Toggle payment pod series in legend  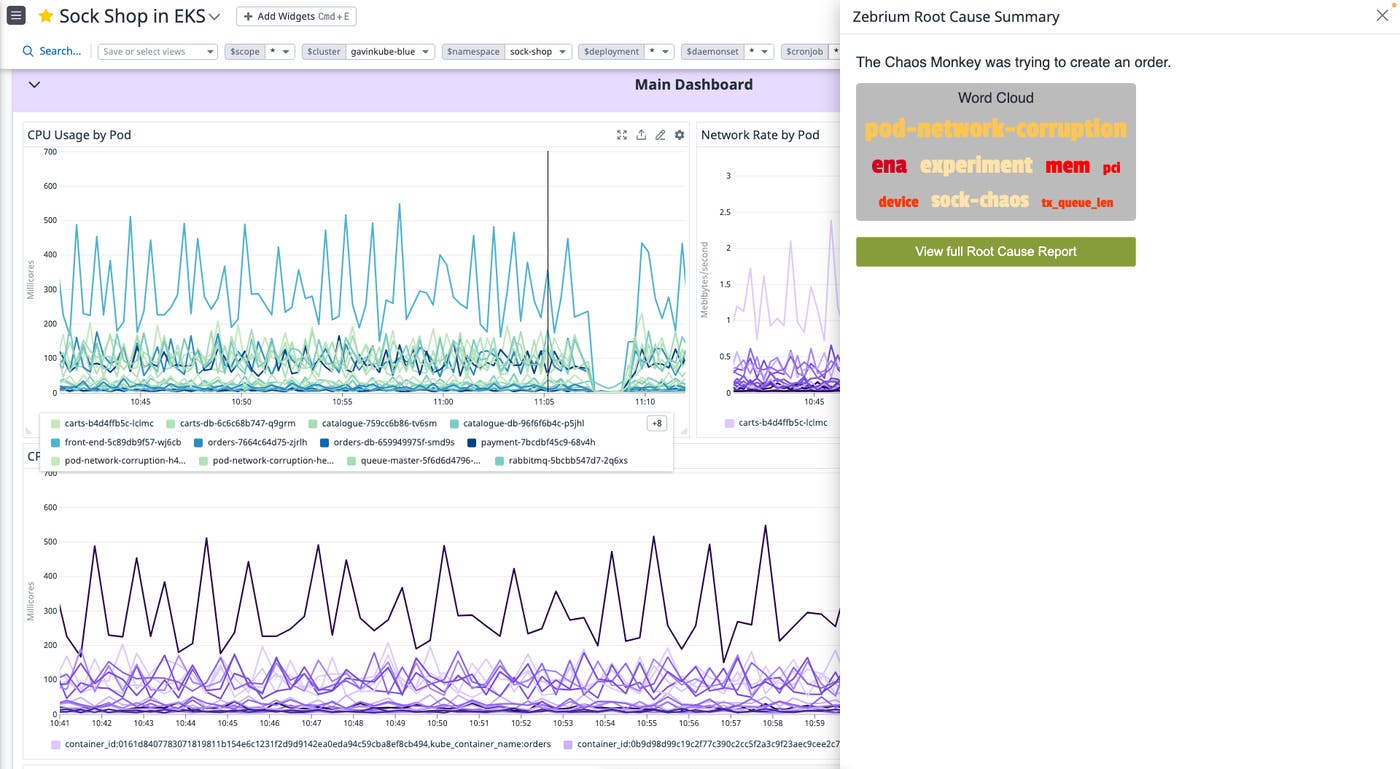point(537,442)
